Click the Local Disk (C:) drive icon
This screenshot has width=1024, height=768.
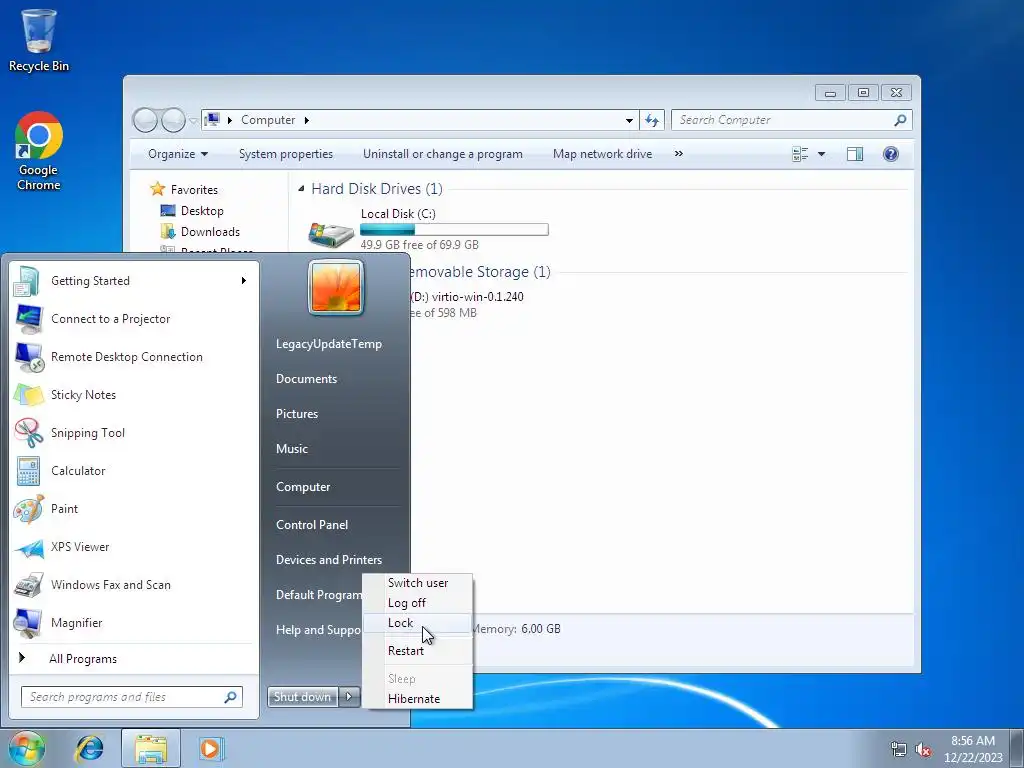pos(331,233)
